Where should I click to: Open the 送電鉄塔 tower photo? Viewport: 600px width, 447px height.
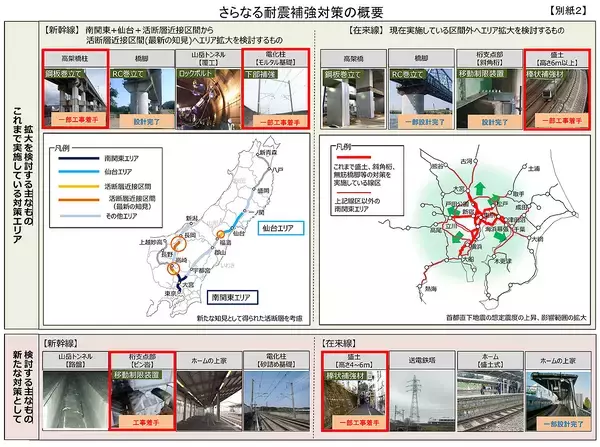pyautogui.click(x=422, y=401)
